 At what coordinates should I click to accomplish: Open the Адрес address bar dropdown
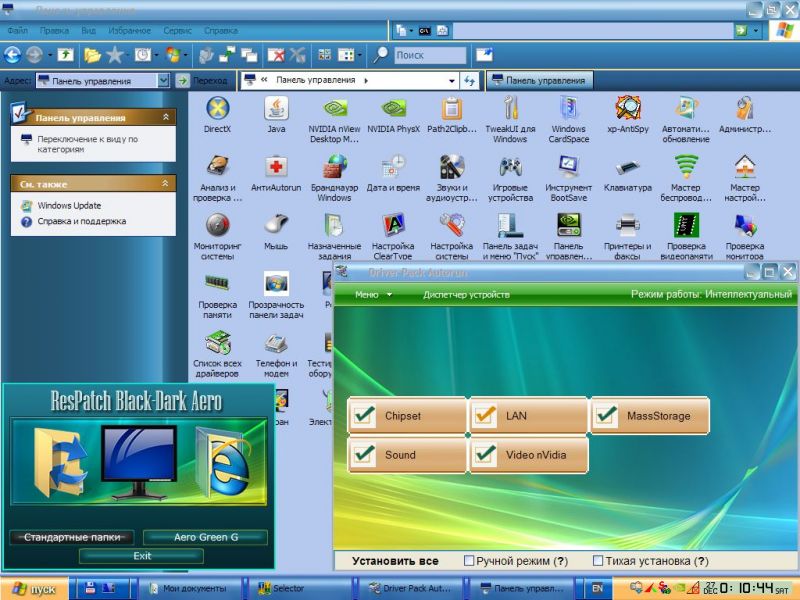coord(163,80)
